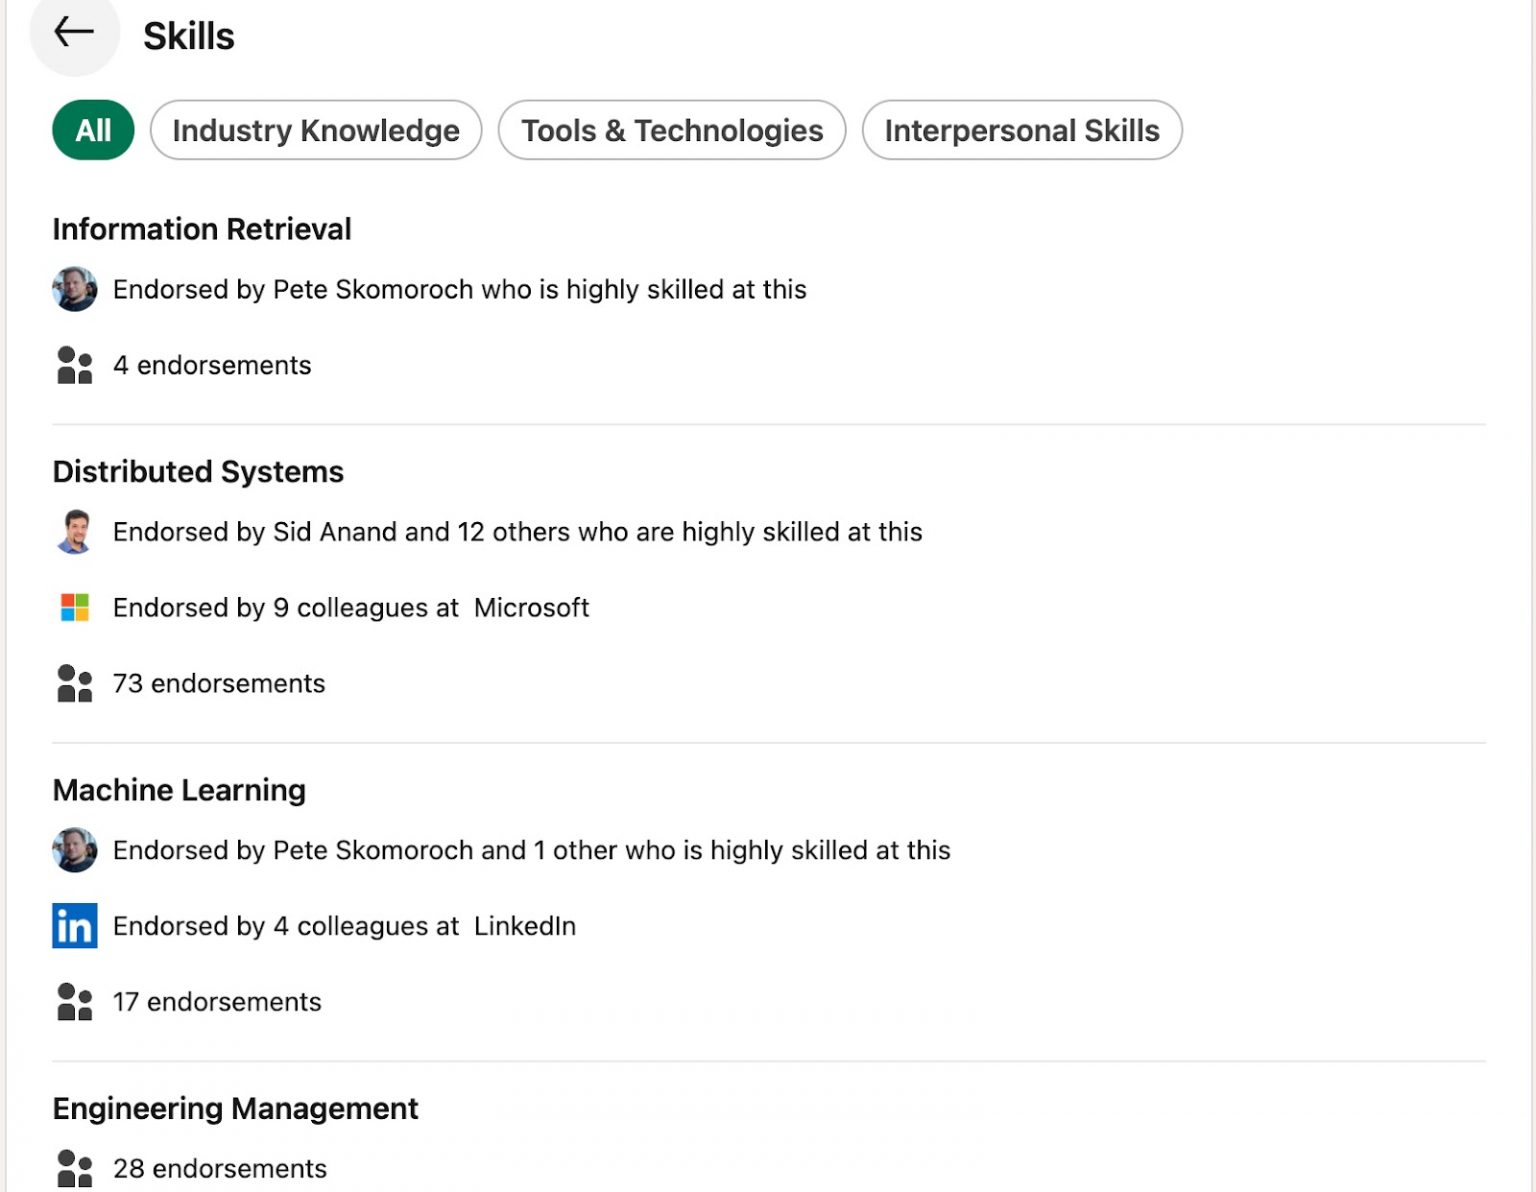
Task: Switch to Industry Knowledge filter
Action: tap(316, 130)
